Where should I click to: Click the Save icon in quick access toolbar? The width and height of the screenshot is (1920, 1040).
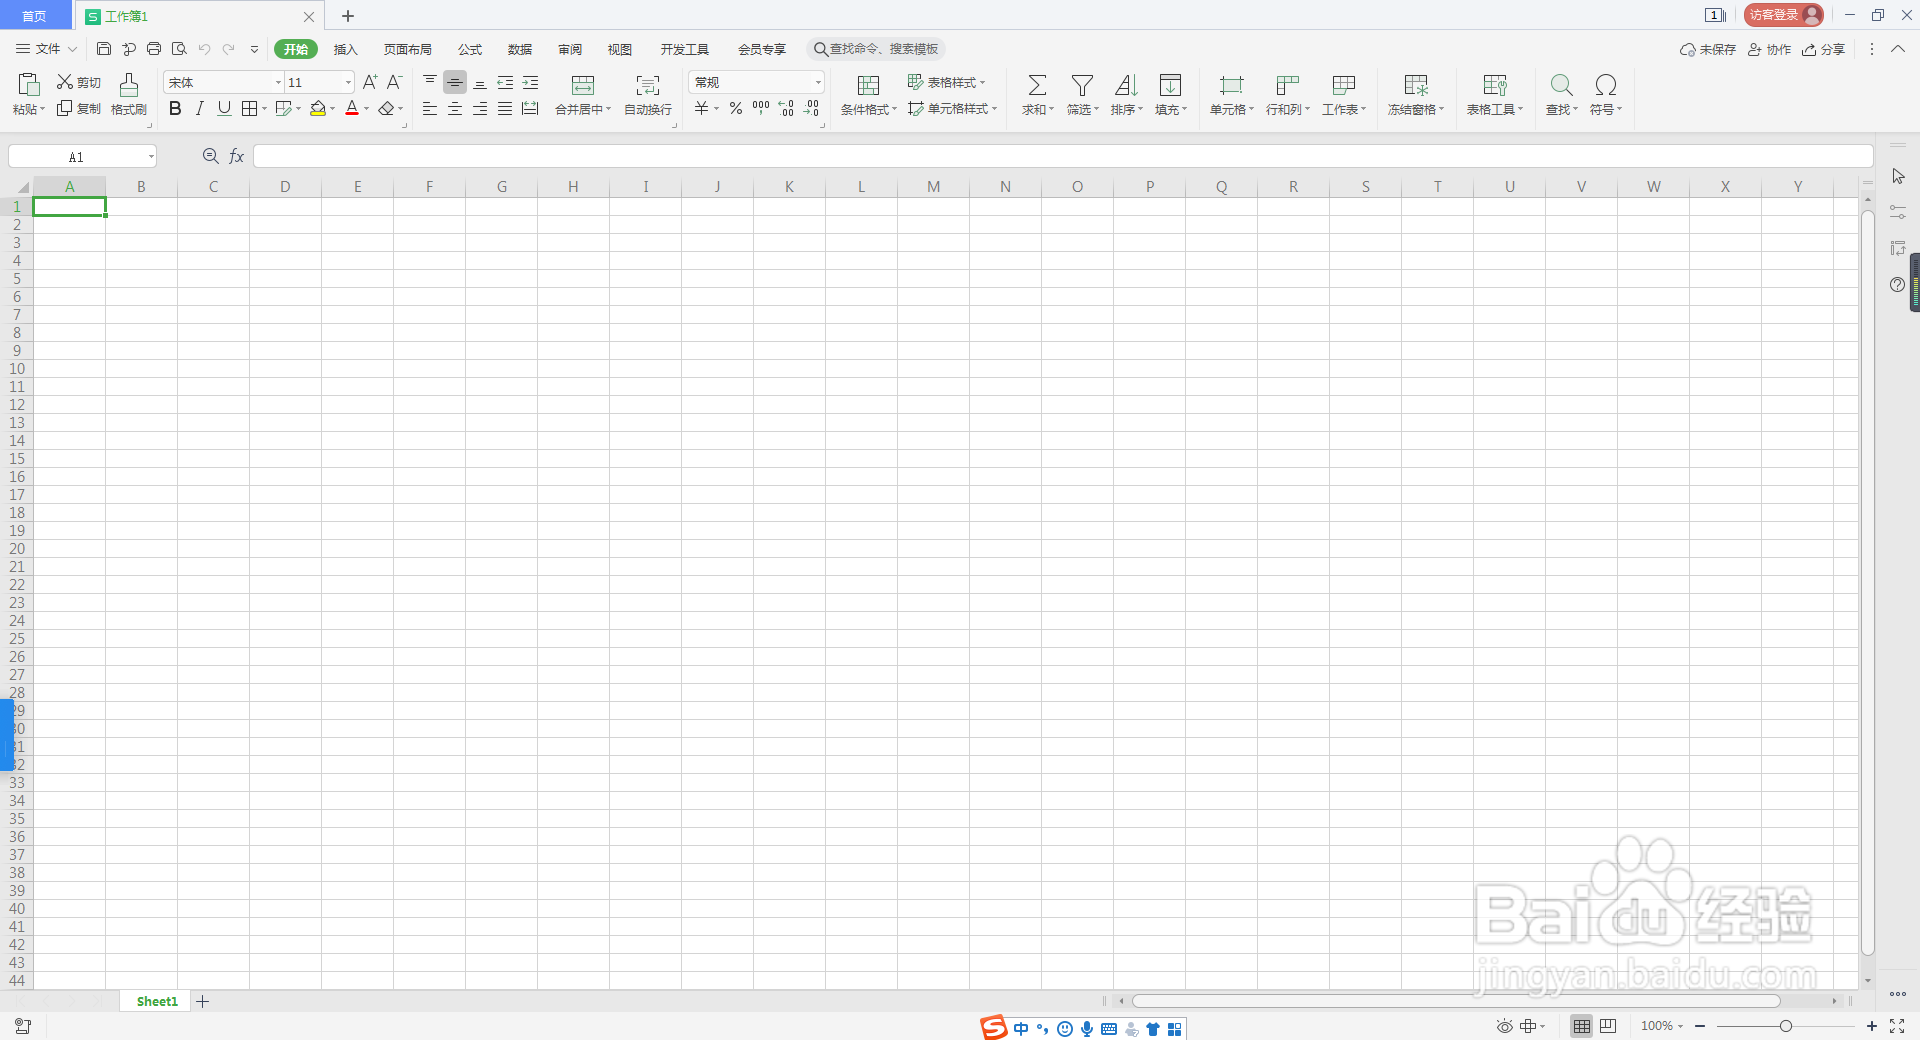[104, 49]
